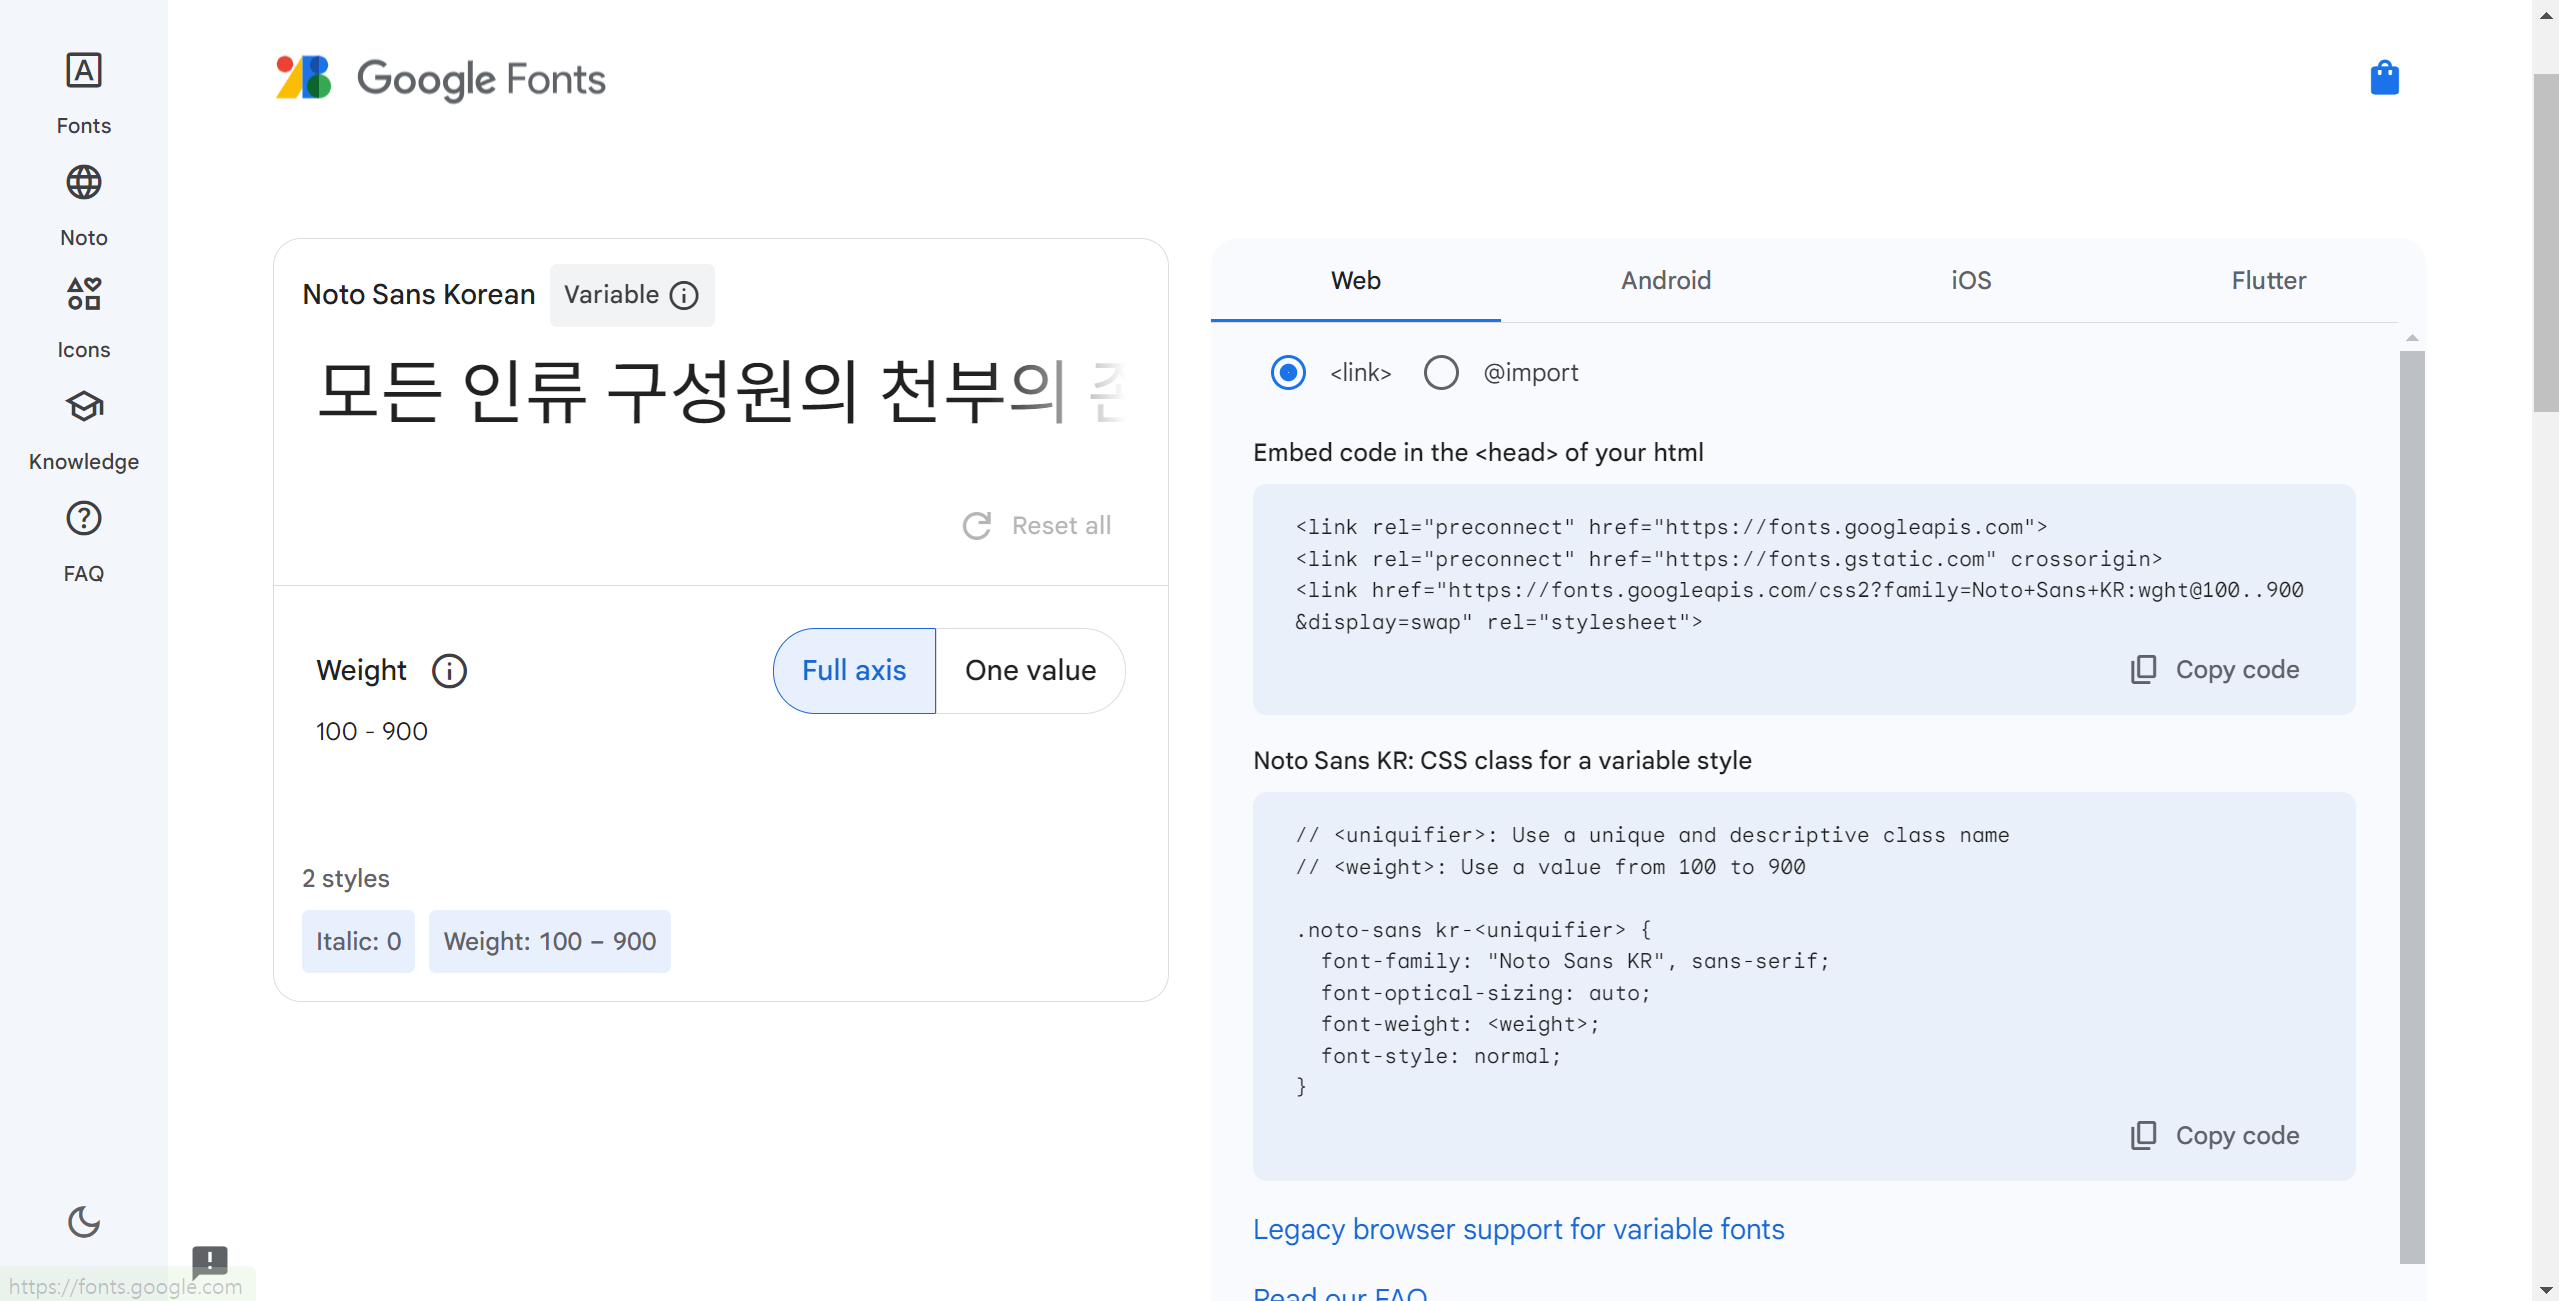Open the Knowledge graduation cap icon

coord(84,407)
